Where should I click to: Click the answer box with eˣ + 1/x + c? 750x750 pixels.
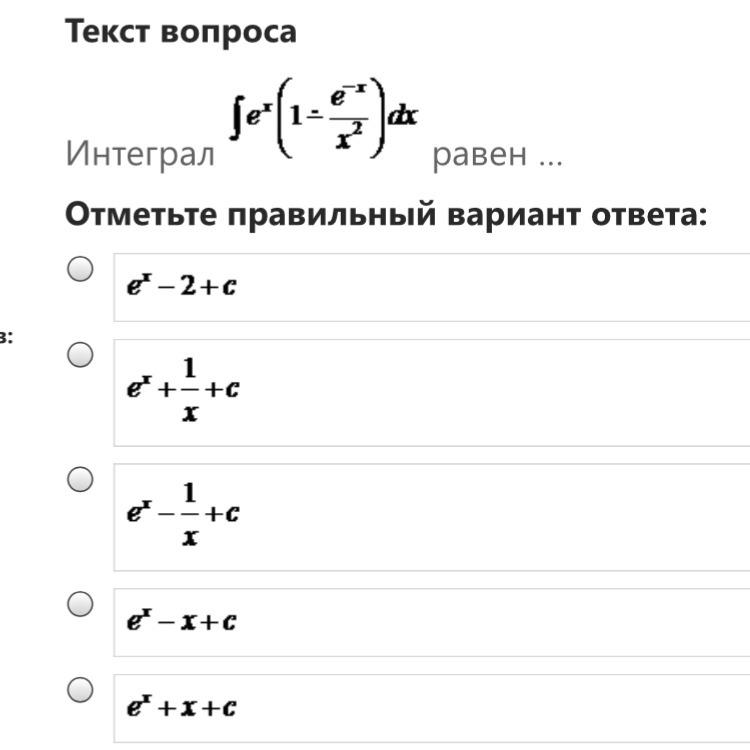coord(431,393)
